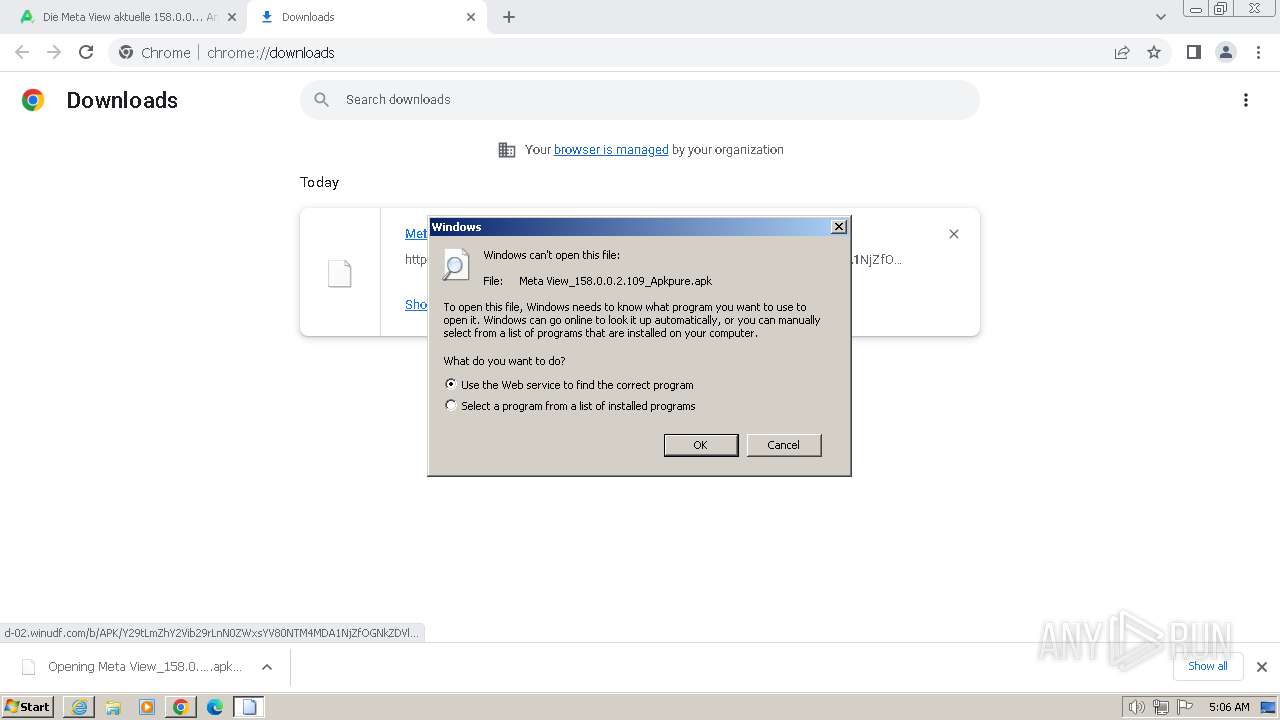Click the blank file window taskbar icon
The width and height of the screenshot is (1280, 720).
(249, 707)
